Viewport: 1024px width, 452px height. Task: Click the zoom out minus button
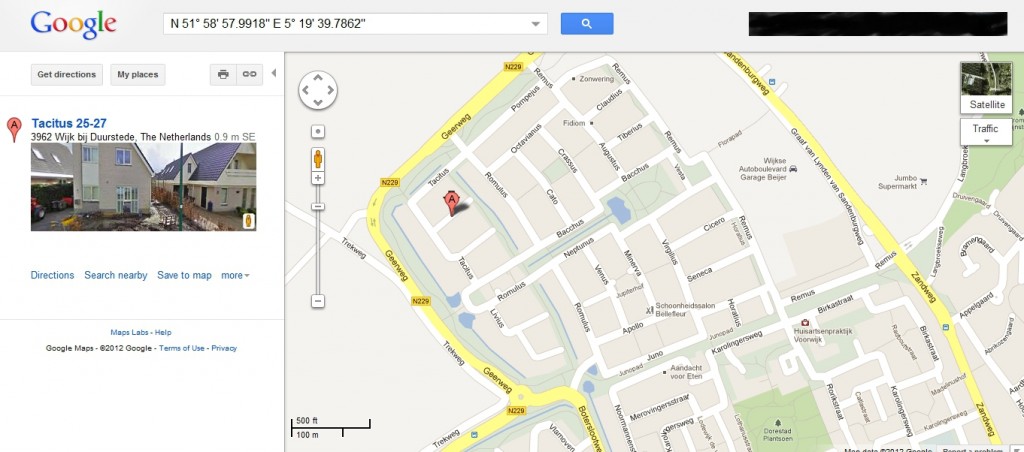tap(318, 301)
